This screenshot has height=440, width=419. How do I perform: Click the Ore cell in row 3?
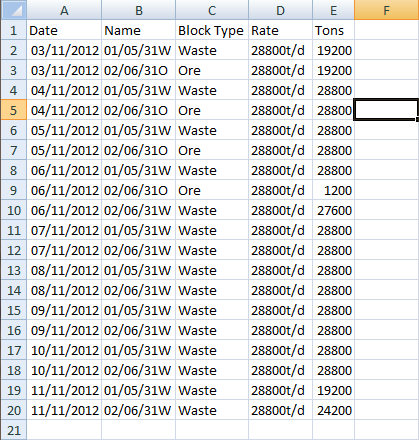coord(212,70)
